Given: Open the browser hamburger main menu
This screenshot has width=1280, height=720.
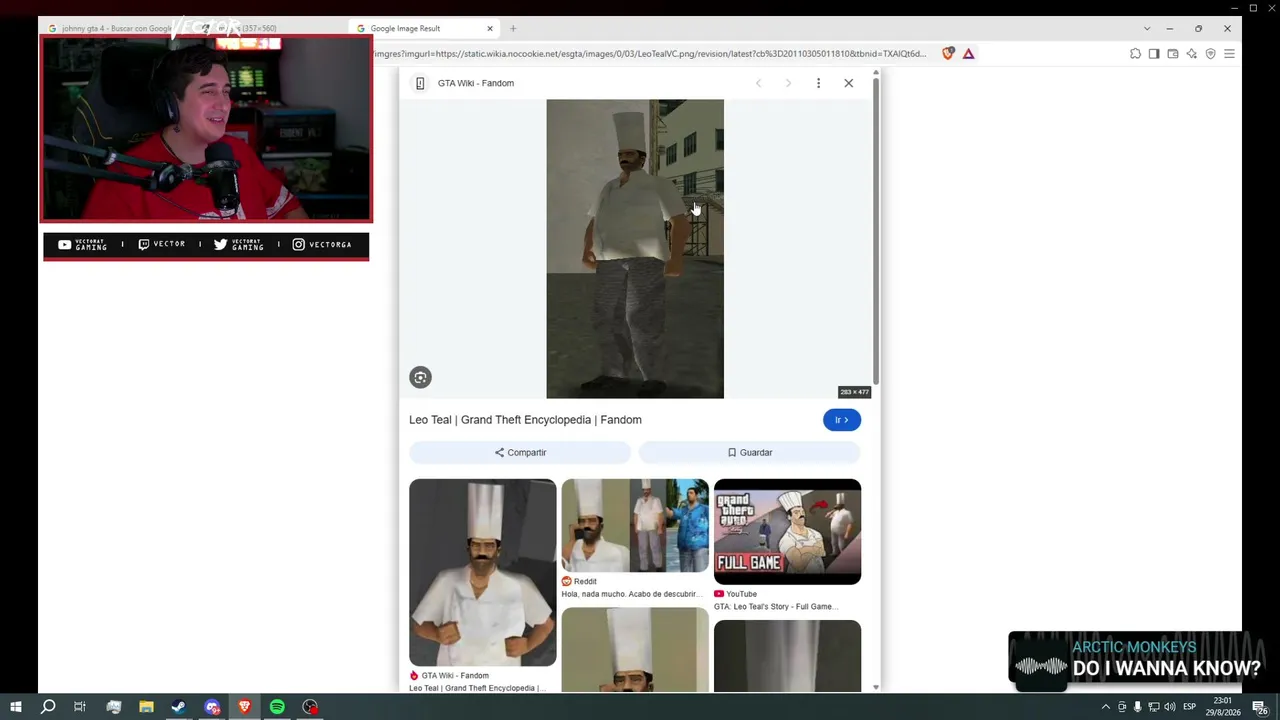Looking at the screenshot, I should (x=1229, y=54).
